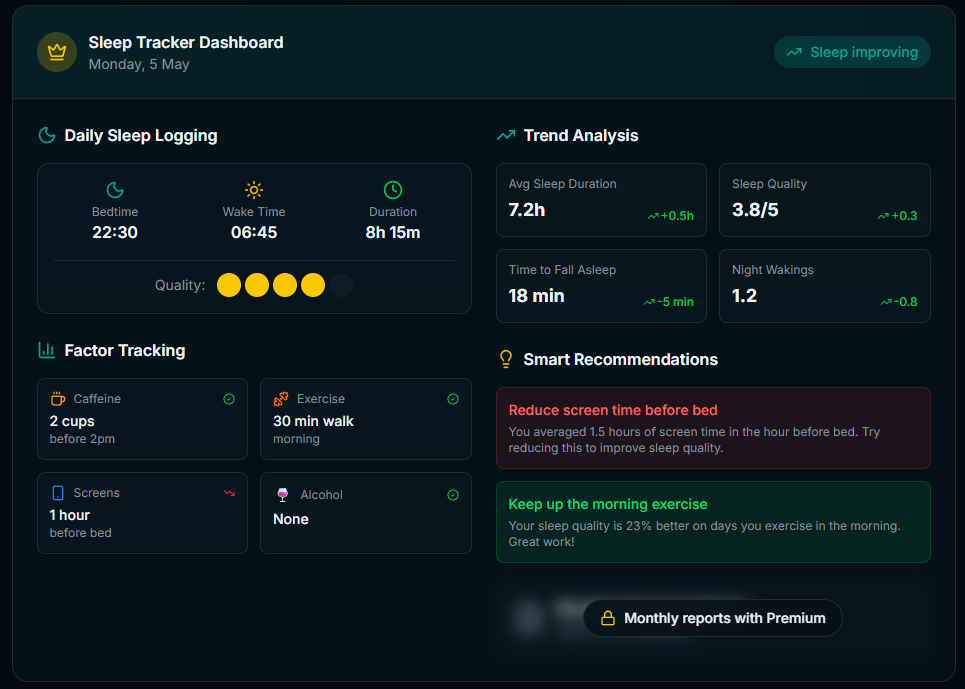Click the red downward trend on Screens card

click(229, 493)
